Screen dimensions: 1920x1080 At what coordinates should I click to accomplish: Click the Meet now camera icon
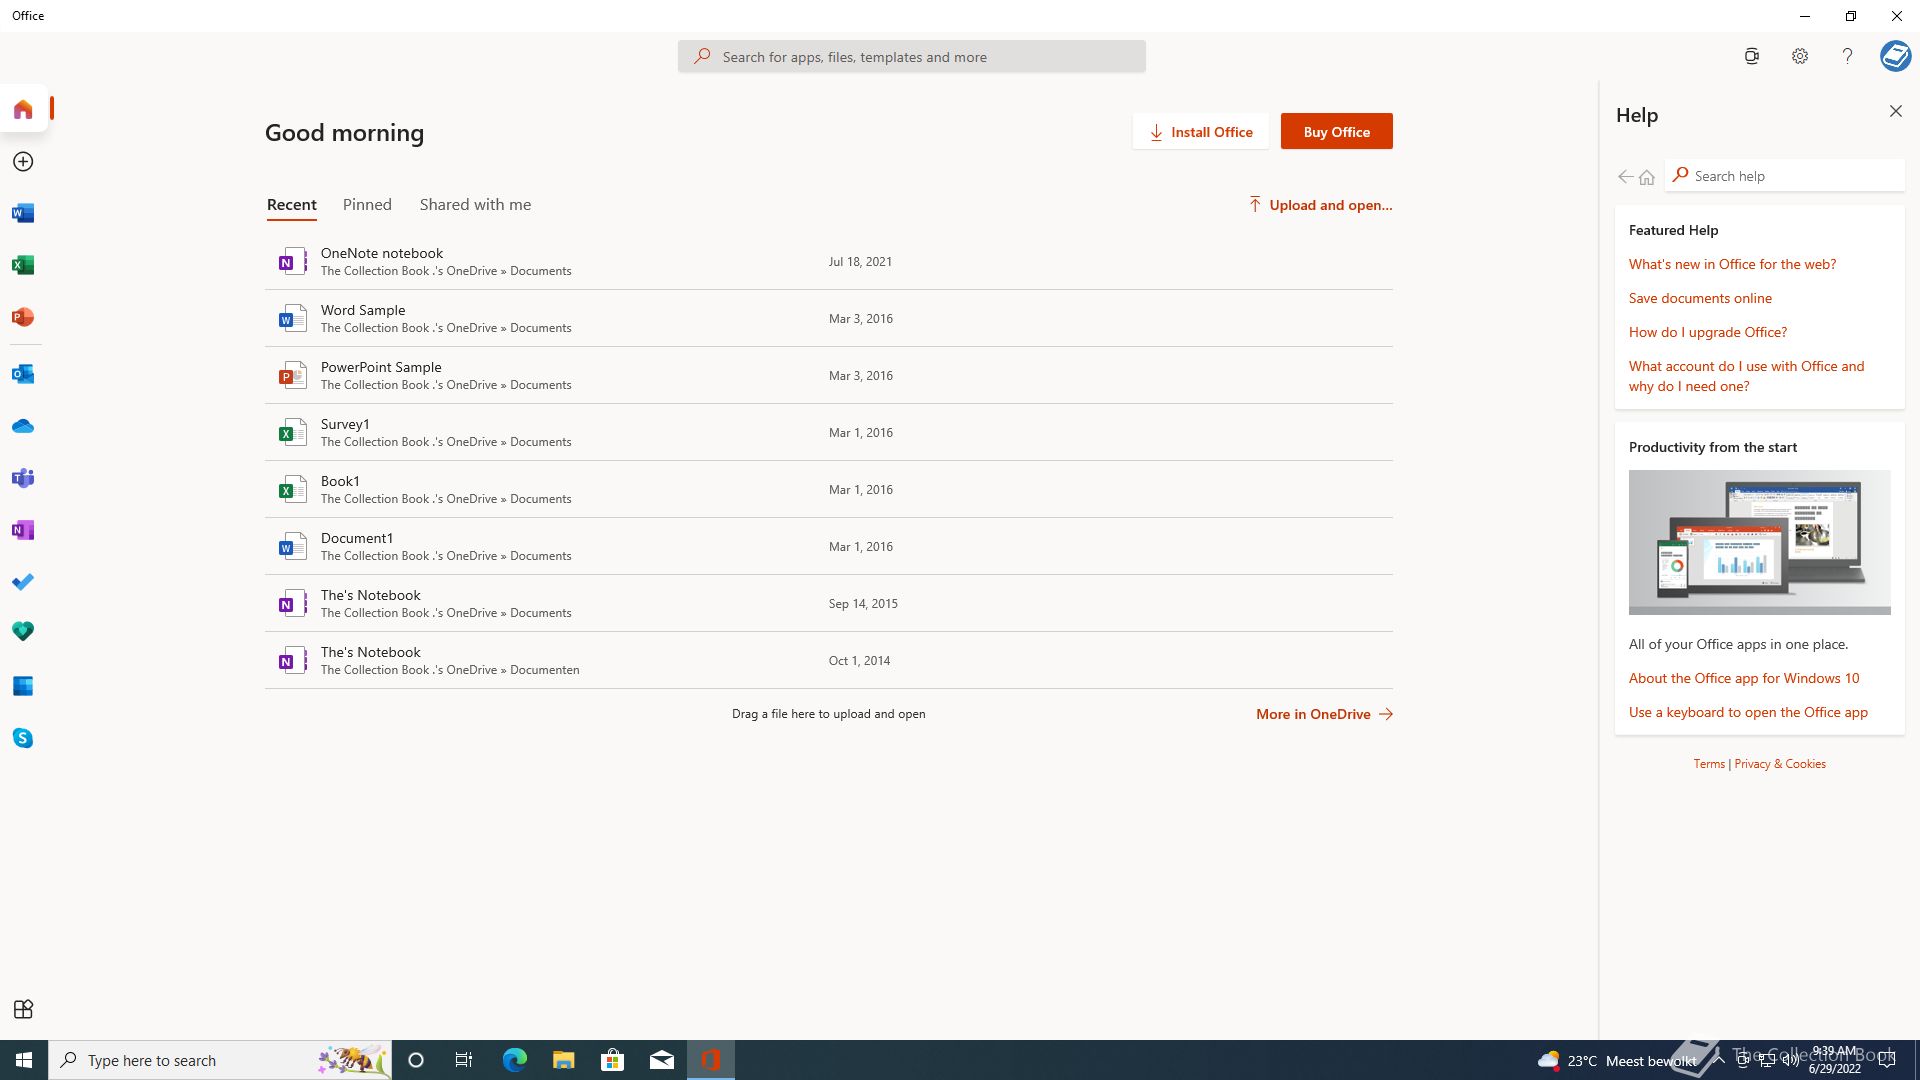click(1751, 56)
